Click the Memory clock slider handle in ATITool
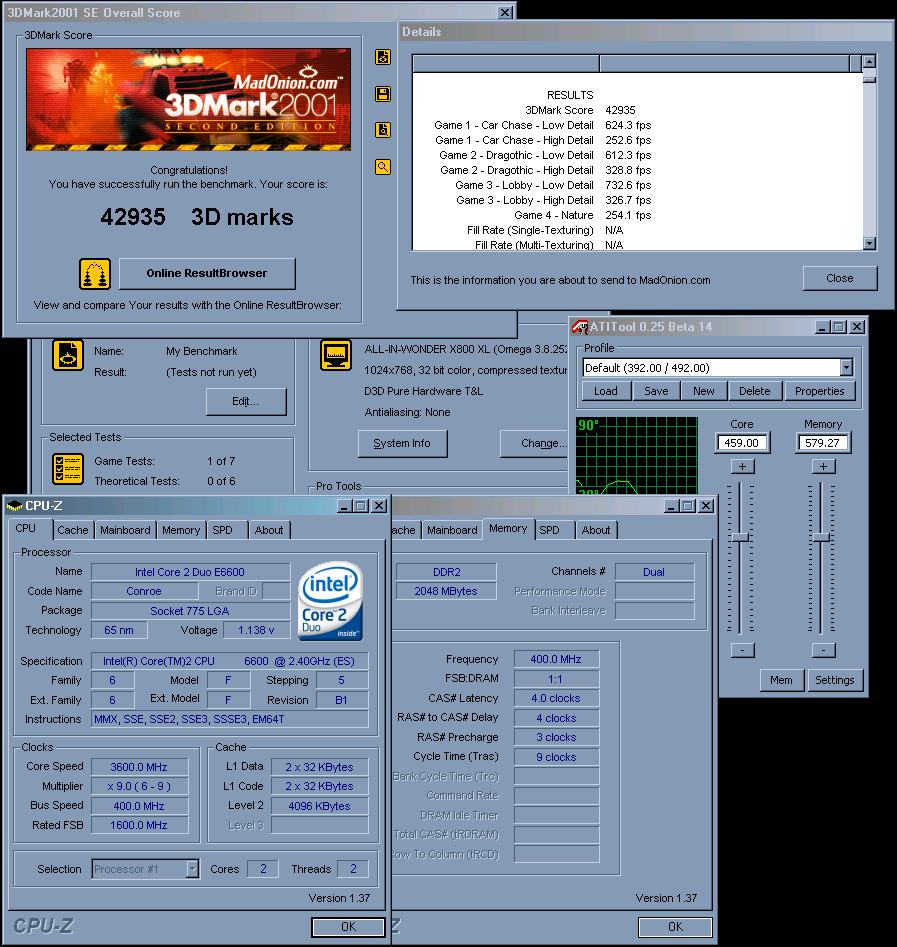The width and height of the screenshot is (897, 947). click(x=821, y=538)
